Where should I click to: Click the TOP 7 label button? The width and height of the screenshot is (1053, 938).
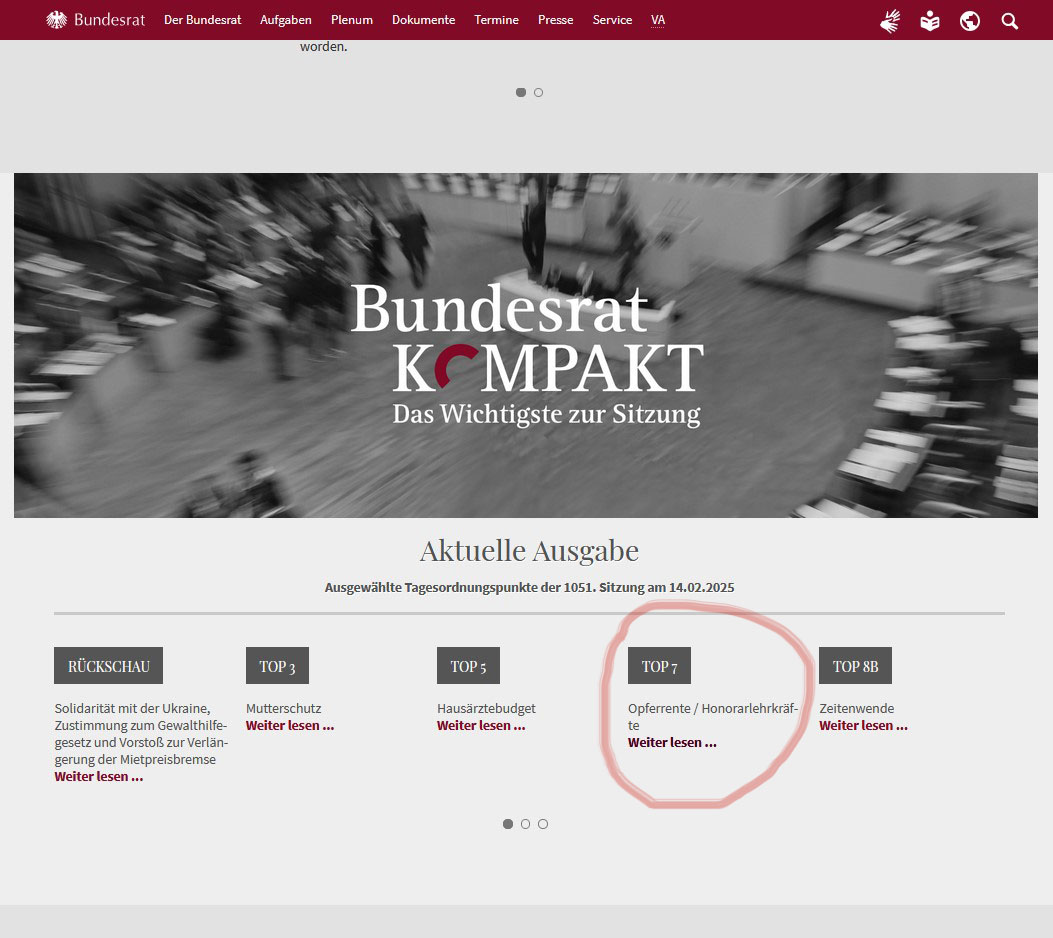click(x=659, y=665)
